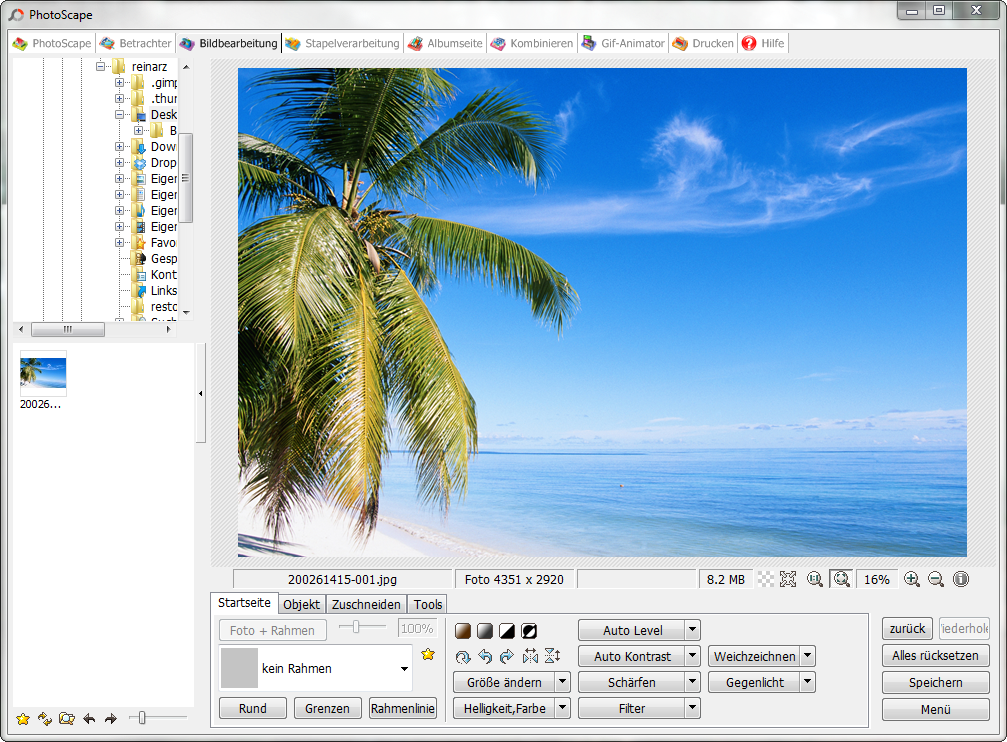
Task: Open the favorites star under thumbnails
Action: tap(22, 718)
